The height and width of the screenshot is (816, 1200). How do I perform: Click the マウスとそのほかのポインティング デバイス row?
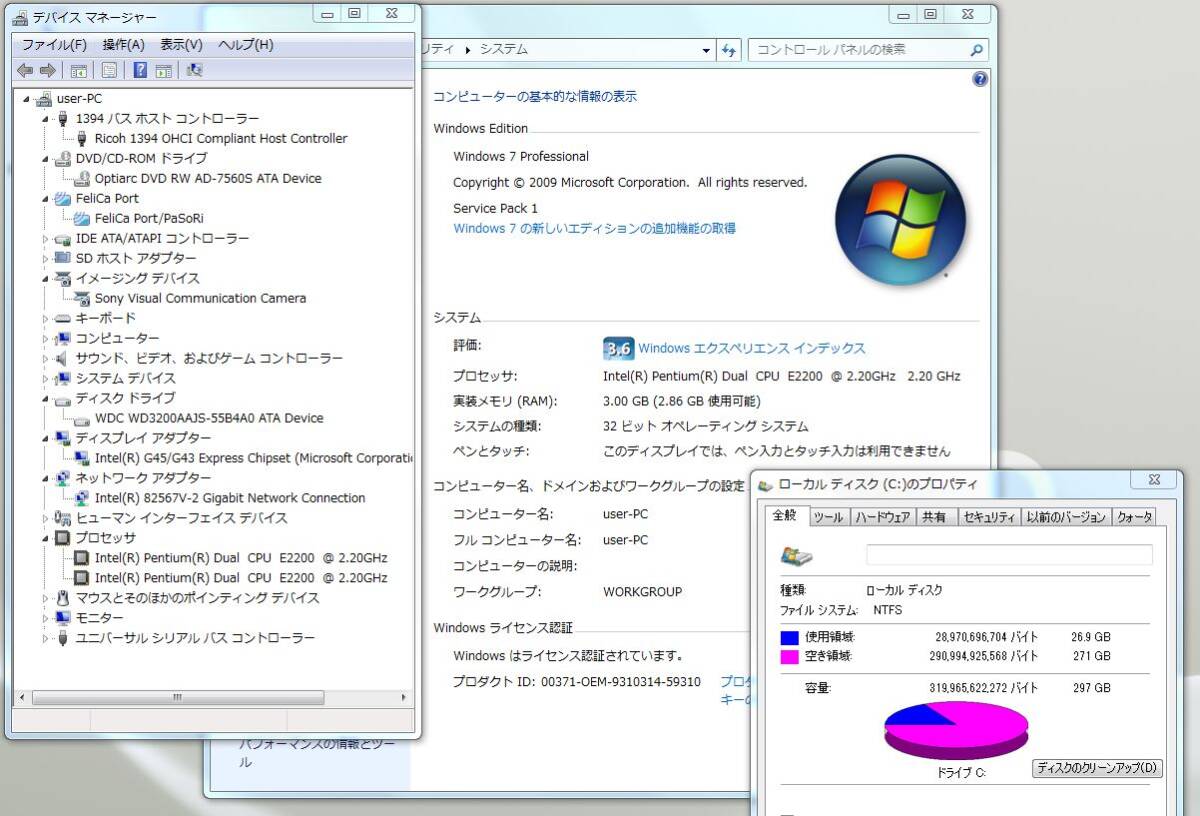click(197, 598)
